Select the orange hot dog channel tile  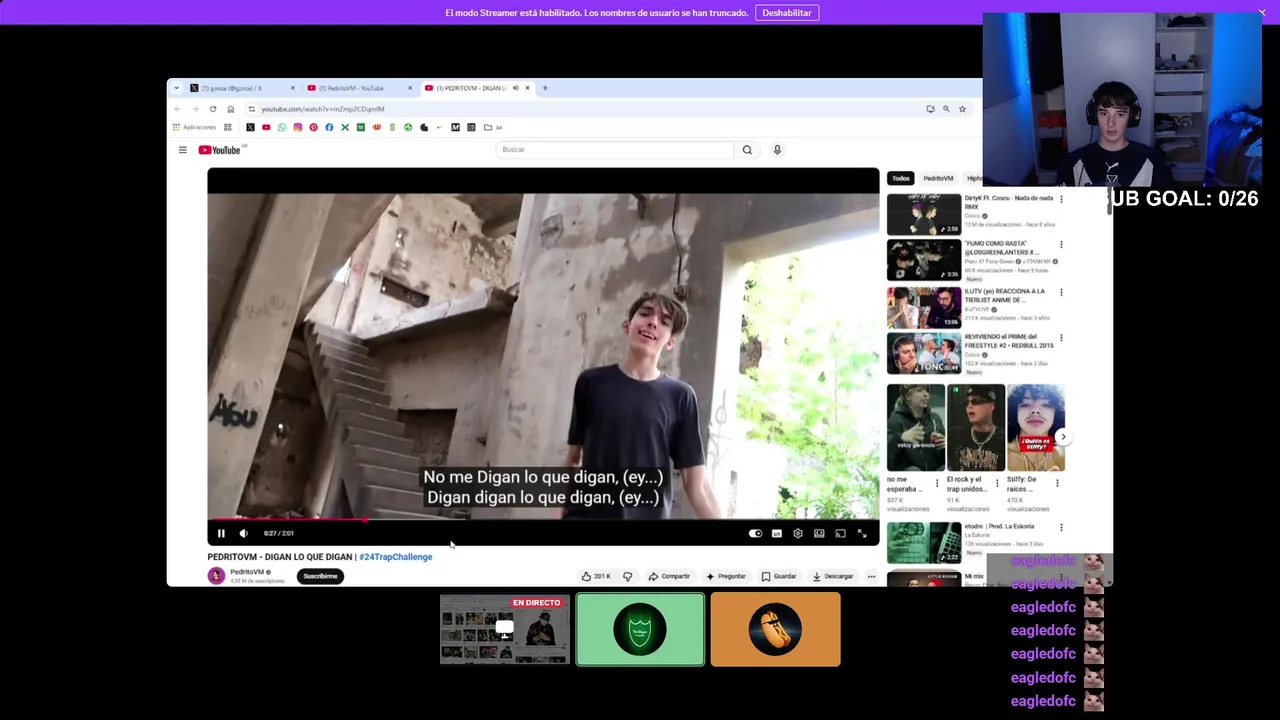[775, 629]
